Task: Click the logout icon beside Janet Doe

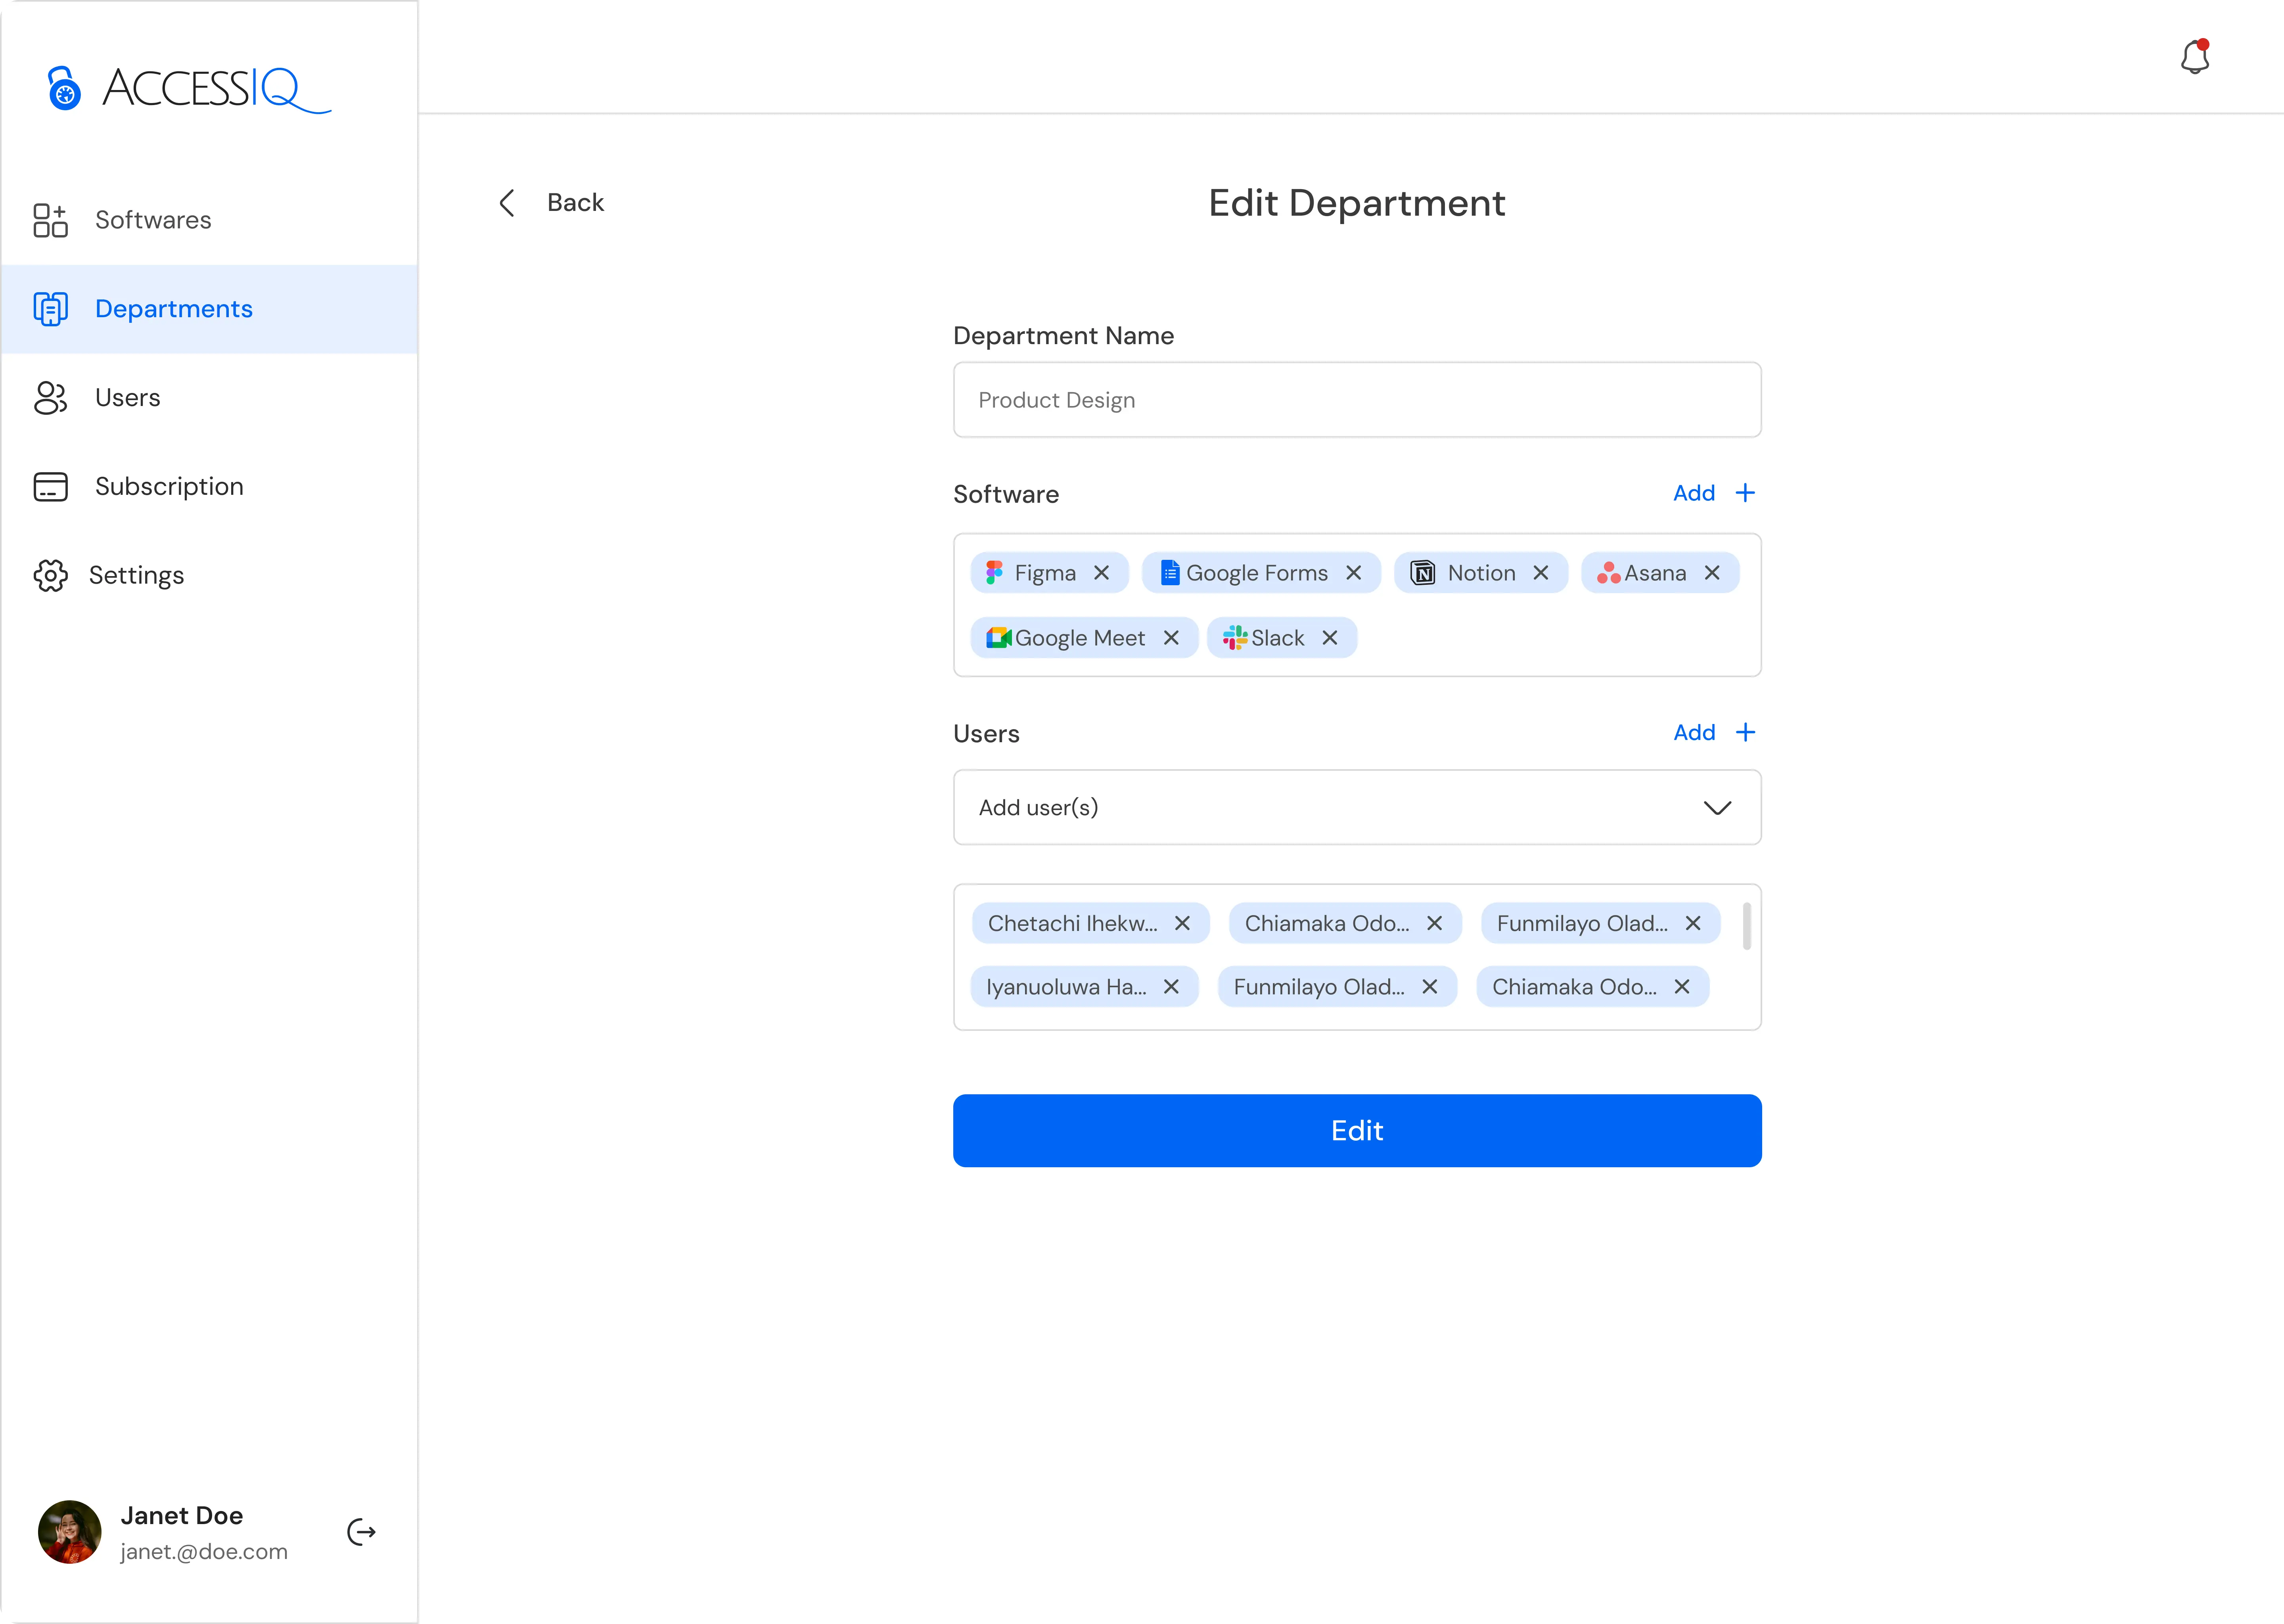Action: click(x=361, y=1532)
